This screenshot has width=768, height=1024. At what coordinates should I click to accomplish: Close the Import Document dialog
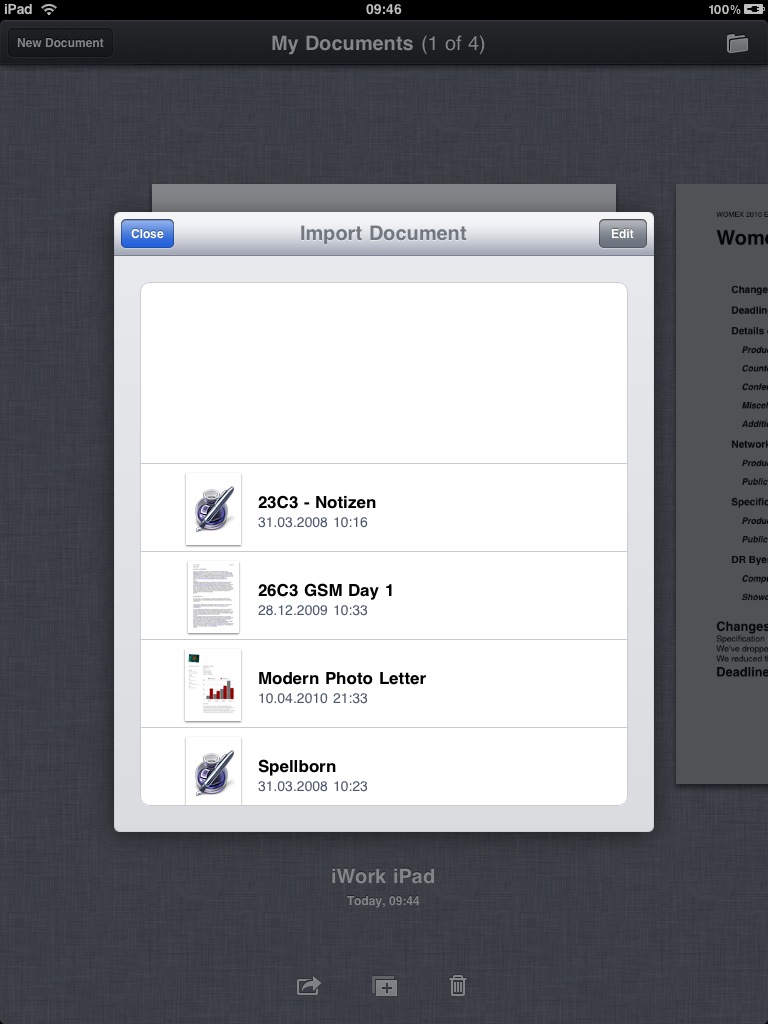point(147,234)
